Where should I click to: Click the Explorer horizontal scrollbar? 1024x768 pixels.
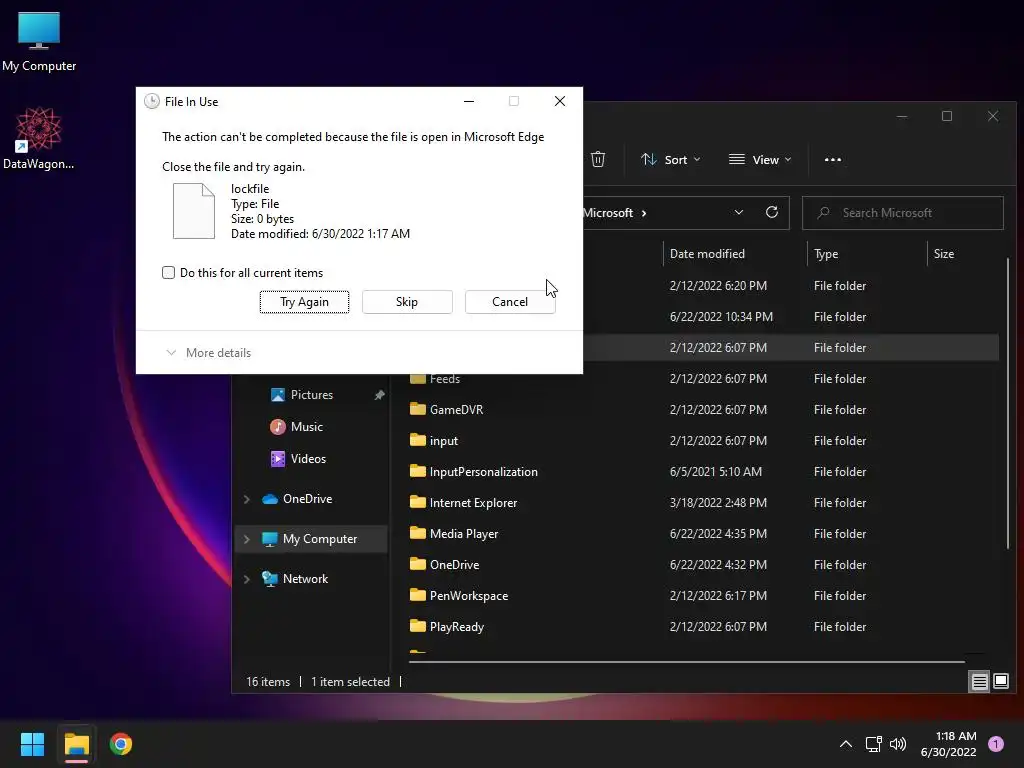click(x=686, y=662)
